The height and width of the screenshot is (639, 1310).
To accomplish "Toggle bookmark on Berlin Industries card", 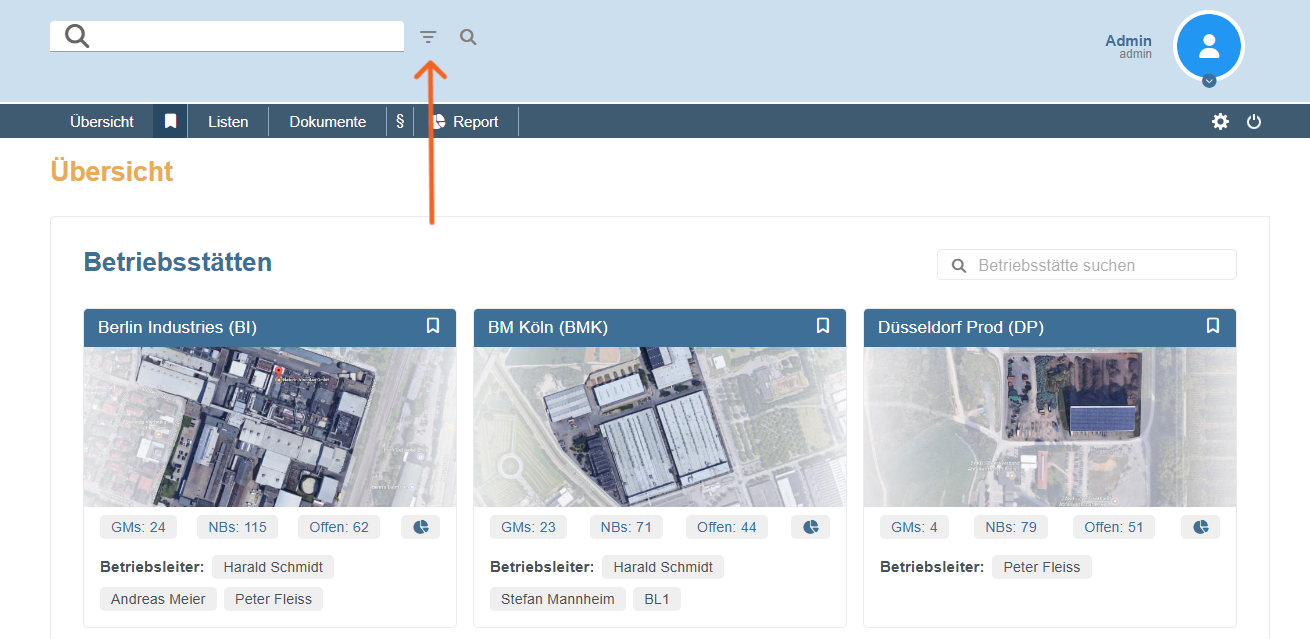I will tap(433, 326).
